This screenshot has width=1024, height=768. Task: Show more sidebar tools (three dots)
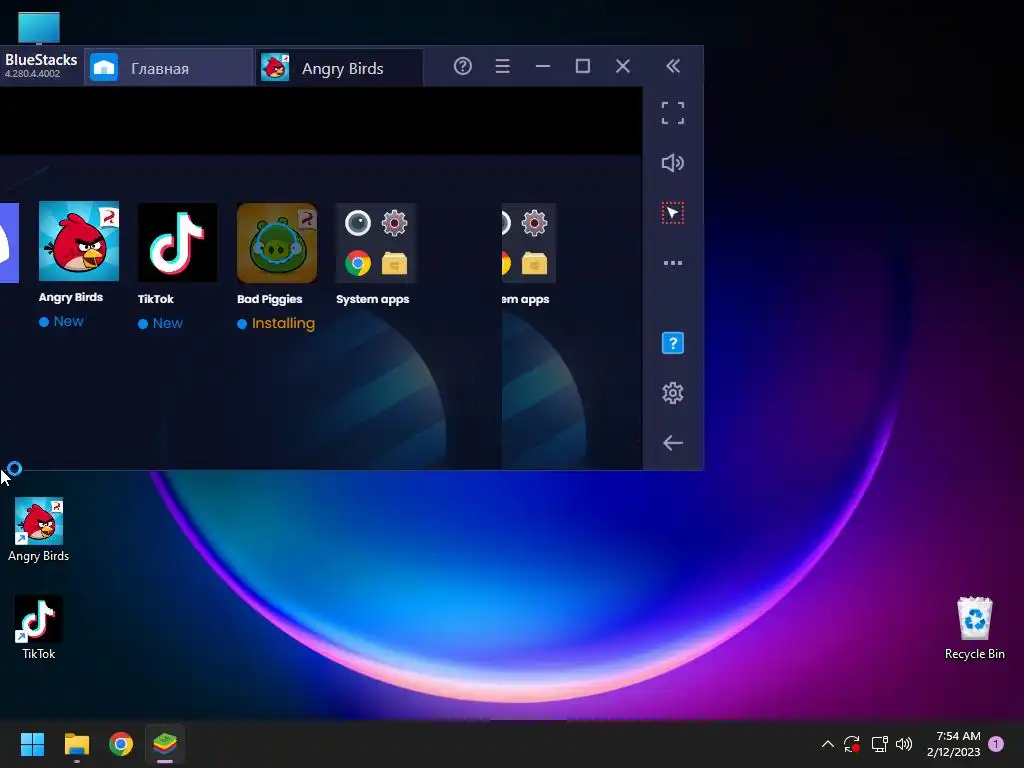point(673,263)
